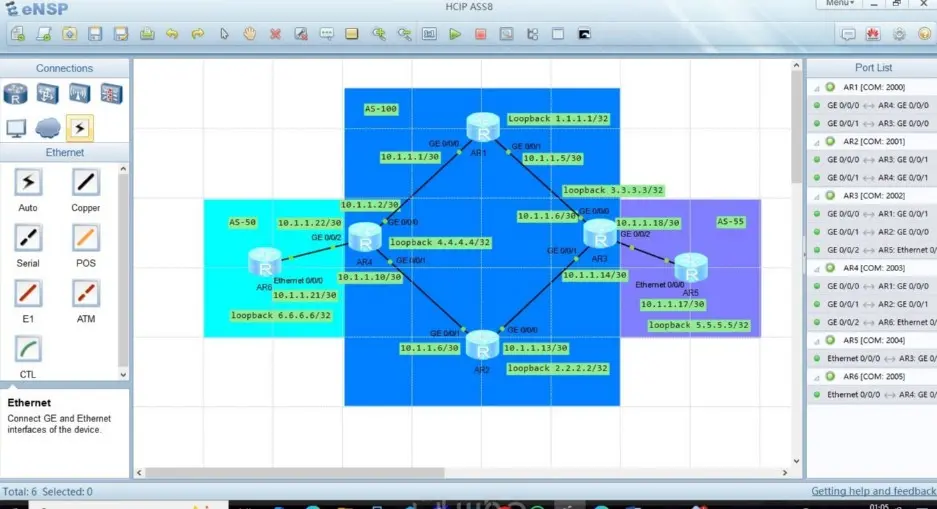The height and width of the screenshot is (509, 937).
Task: Select router AR1 on the canvas
Action: coord(483,127)
